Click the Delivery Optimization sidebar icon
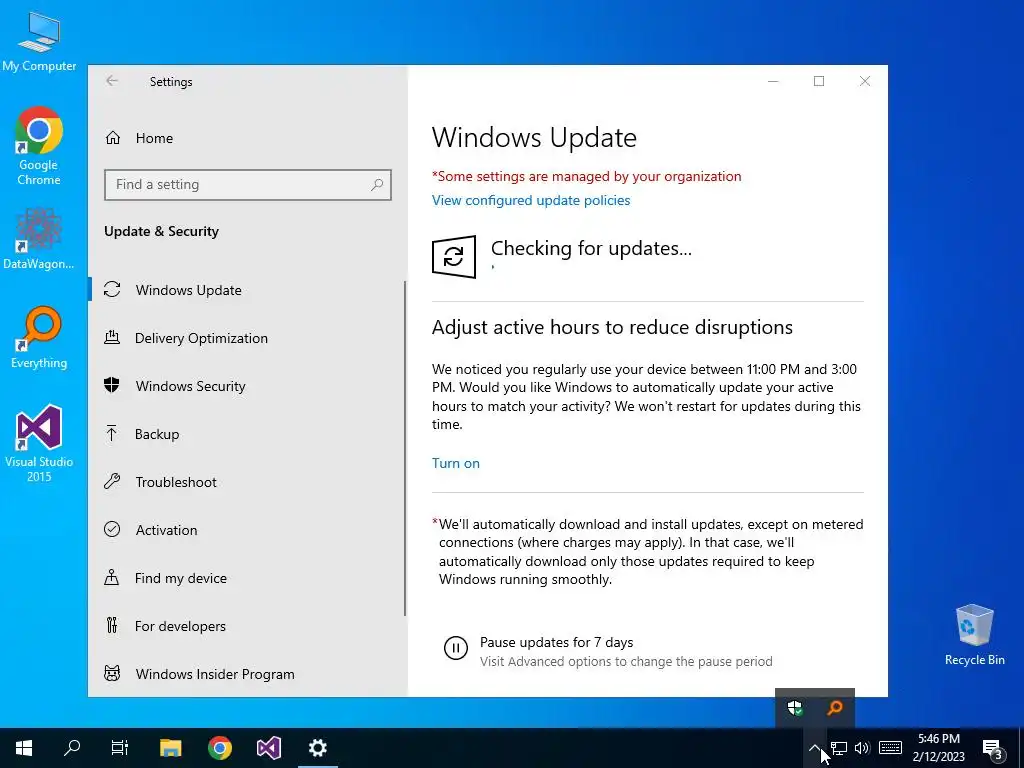The width and height of the screenshot is (1024, 768). click(x=112, y=338)
